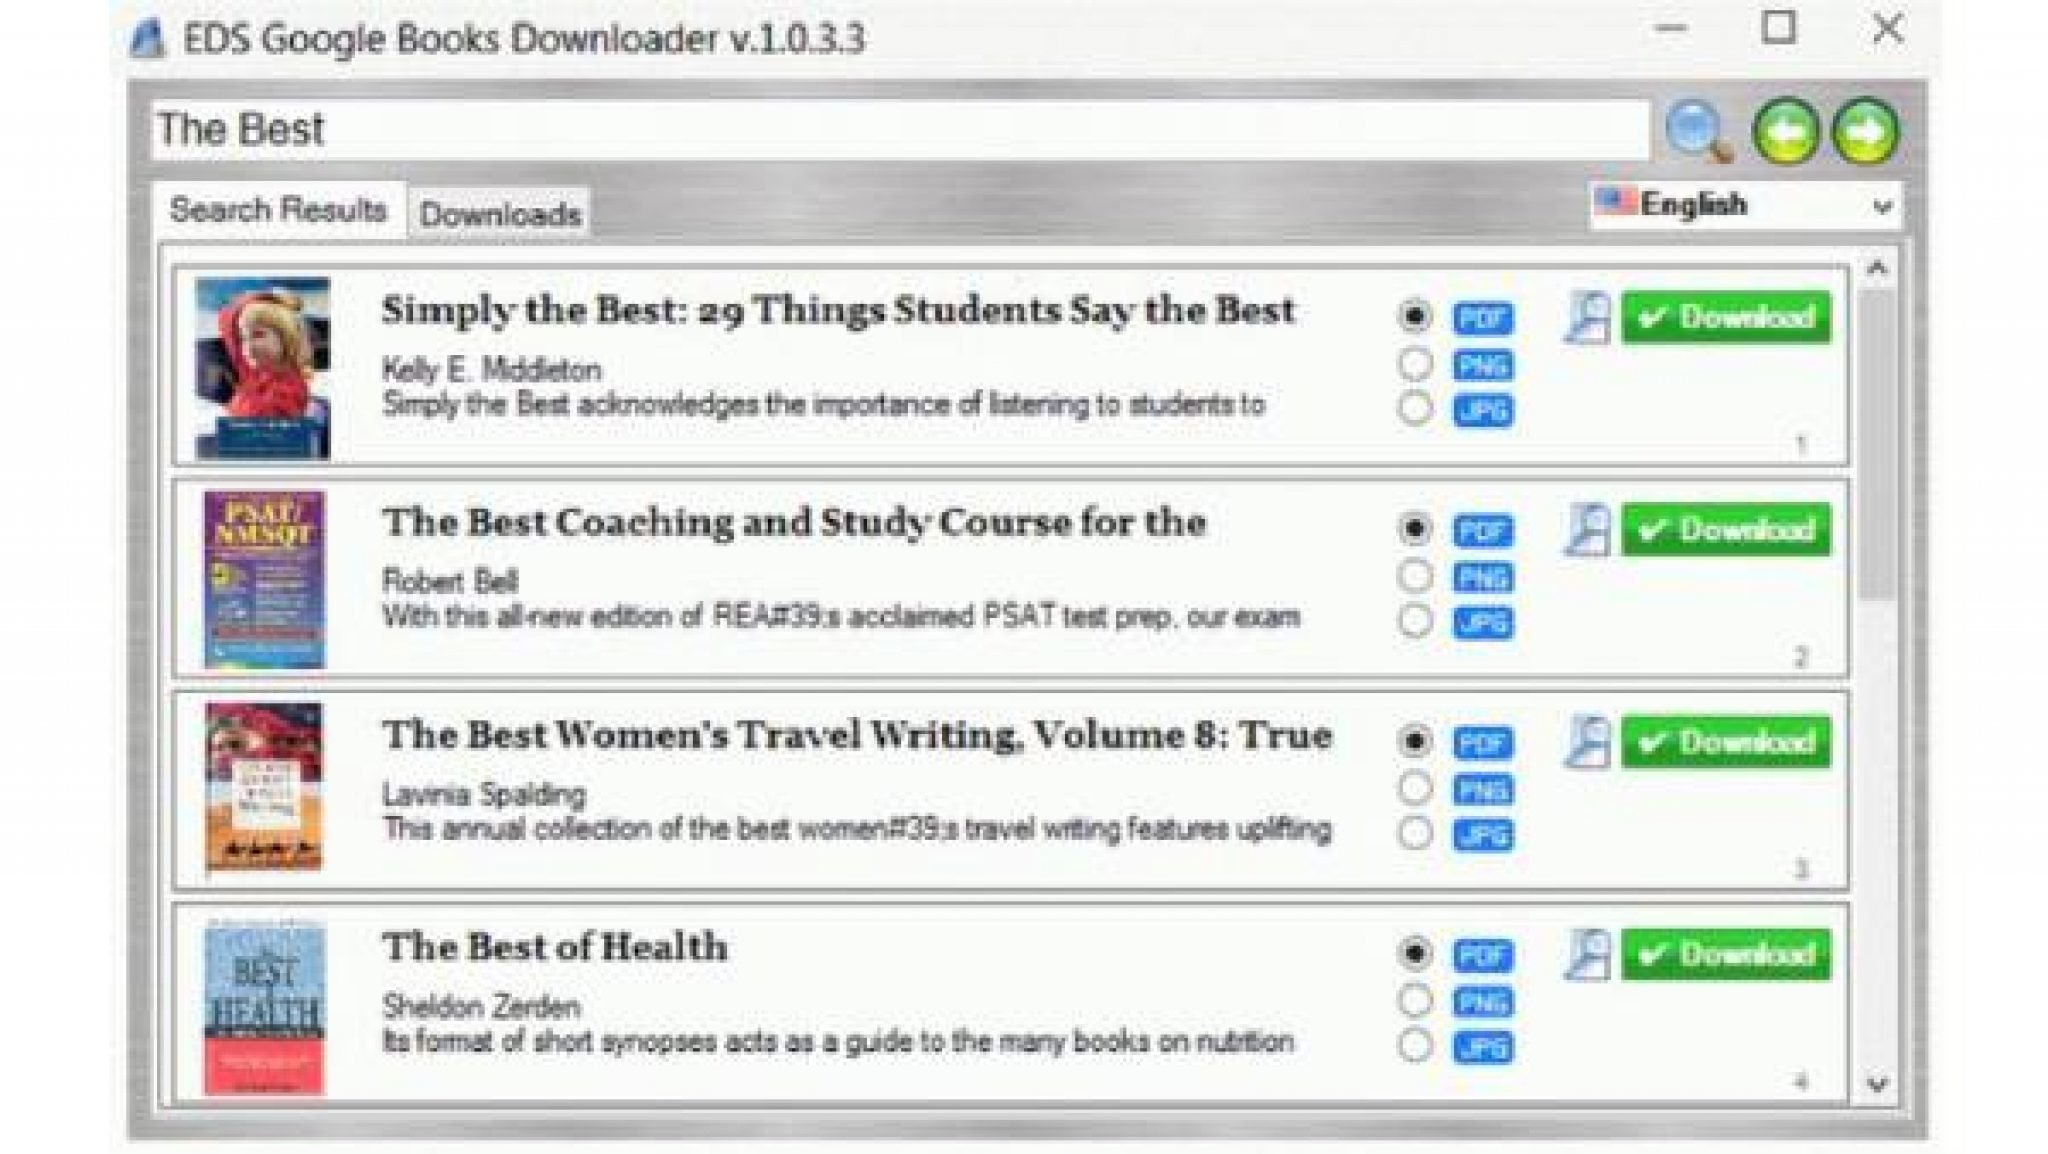
Task: Click JPG badge for The Best of Health
Action: pyautogui.click(x=1483, y=1047)
